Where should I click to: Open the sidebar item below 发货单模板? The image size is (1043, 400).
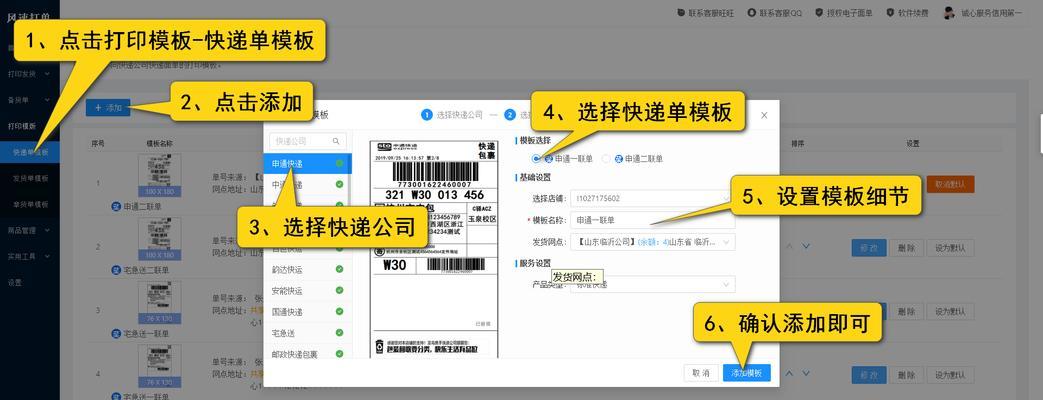(29, 204)
